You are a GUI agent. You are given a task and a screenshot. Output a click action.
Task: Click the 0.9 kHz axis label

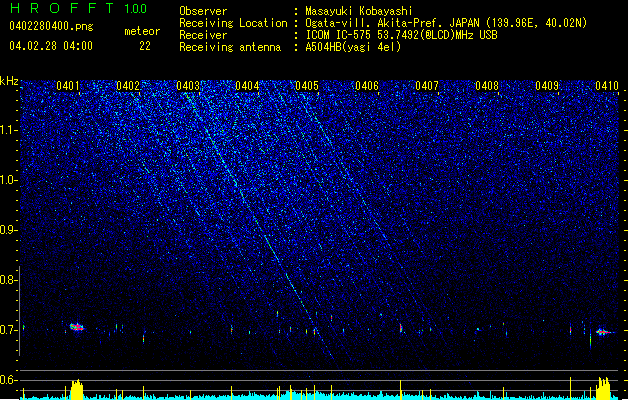click(9, 230)
